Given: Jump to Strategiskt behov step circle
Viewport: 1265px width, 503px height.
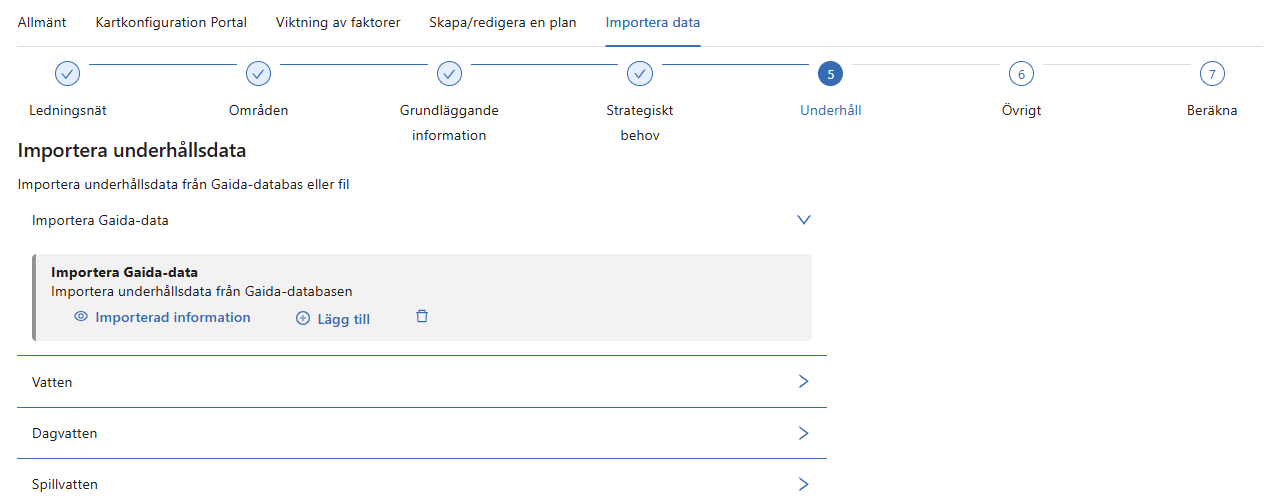Looking at the screenshot, I should 640,74.
